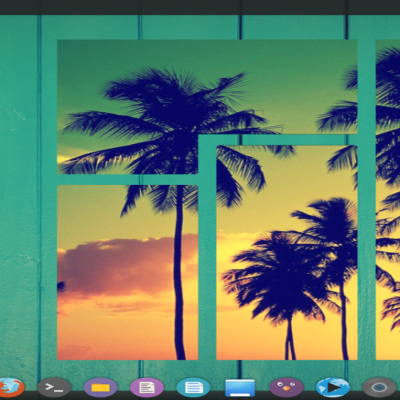Screen dimensions: 400x400
Task: Open the gray camera lens icon
Action: pos(379,388)
